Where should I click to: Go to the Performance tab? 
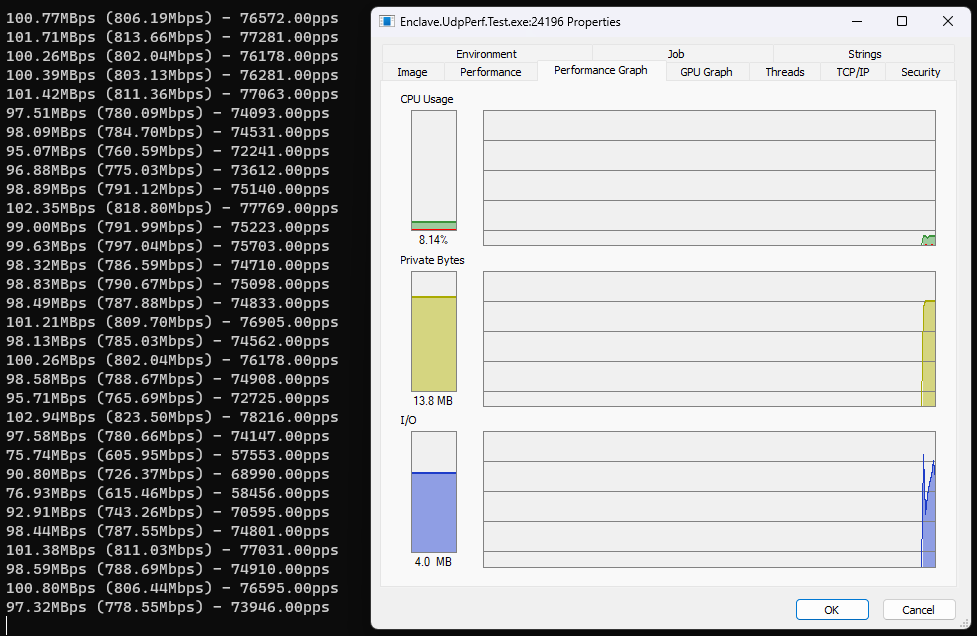tap(490, 72)
